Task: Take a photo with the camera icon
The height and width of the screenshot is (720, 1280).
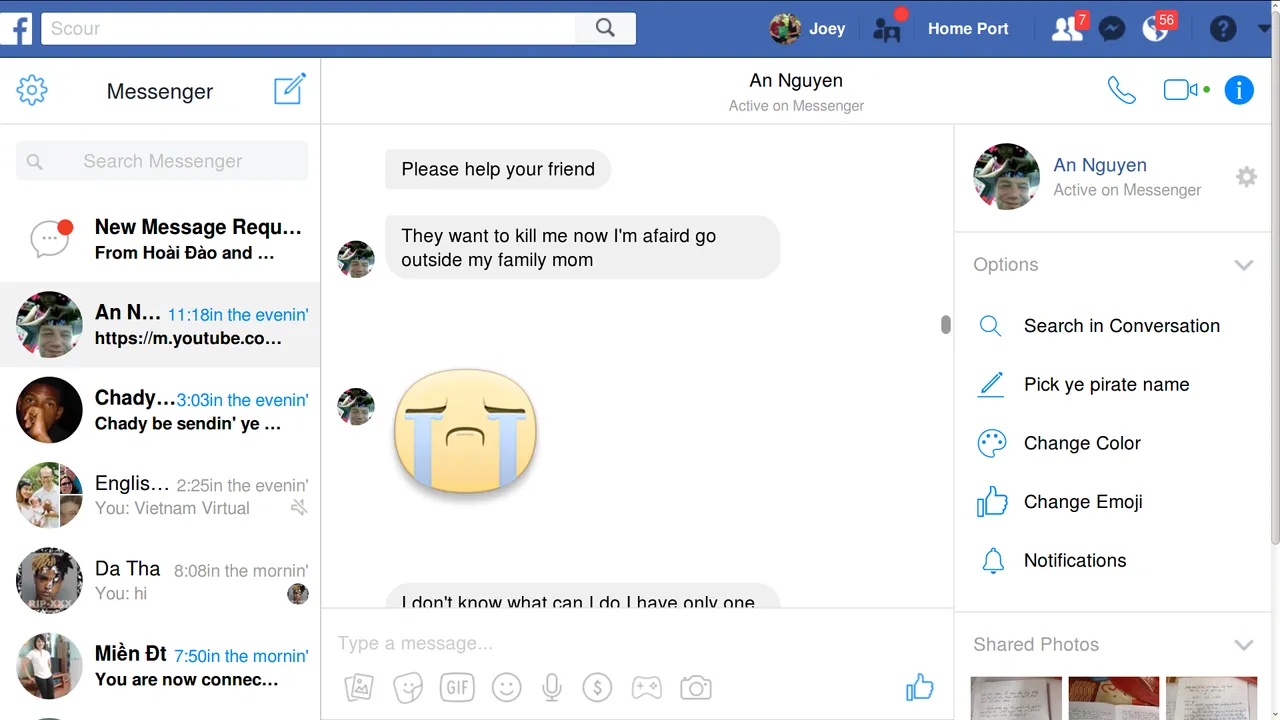Action: pos(695,688)
